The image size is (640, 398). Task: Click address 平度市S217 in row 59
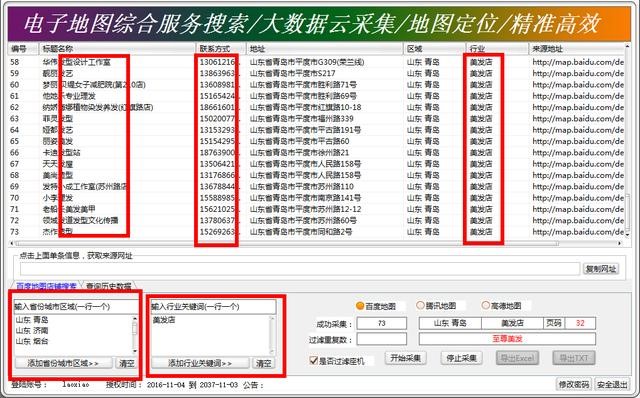[293, 73]
